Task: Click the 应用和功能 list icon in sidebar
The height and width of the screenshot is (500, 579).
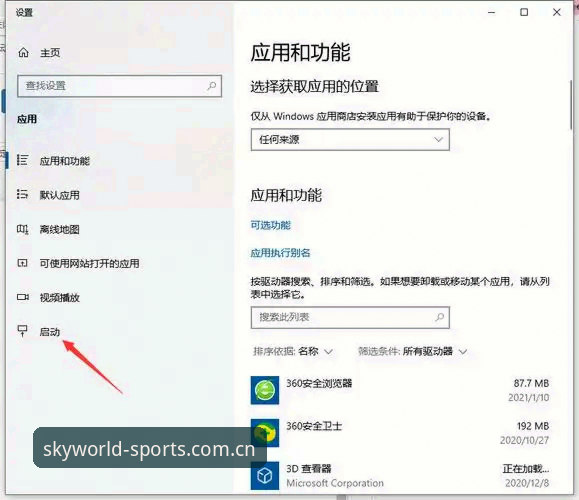Action: coord(22,160)
